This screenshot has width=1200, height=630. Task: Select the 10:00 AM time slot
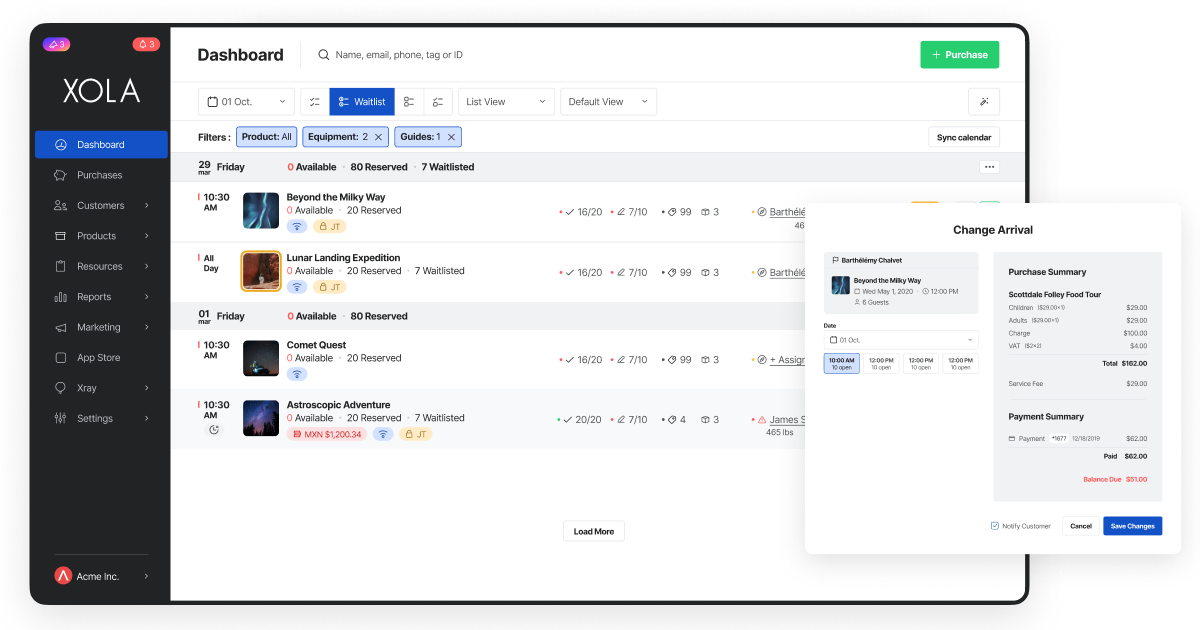click(x=841, y=363)
